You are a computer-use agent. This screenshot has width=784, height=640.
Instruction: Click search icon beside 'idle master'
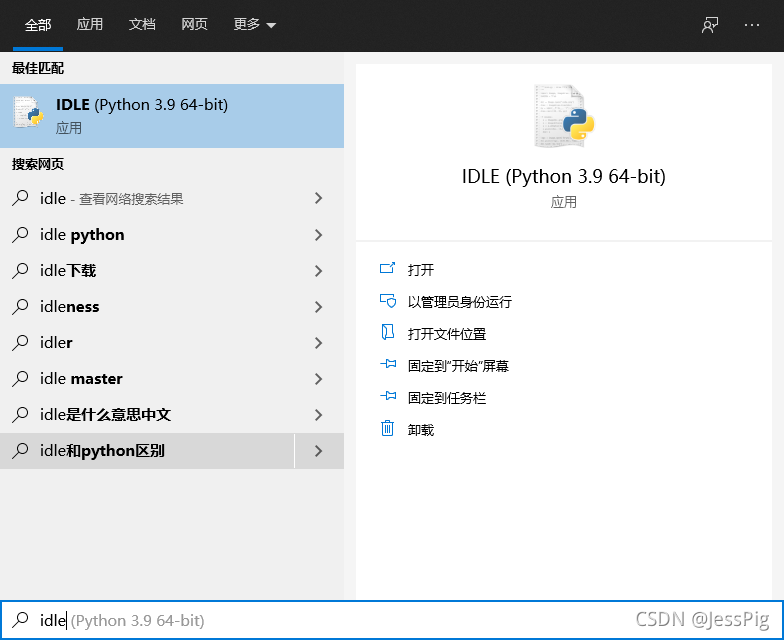[20, 378]
